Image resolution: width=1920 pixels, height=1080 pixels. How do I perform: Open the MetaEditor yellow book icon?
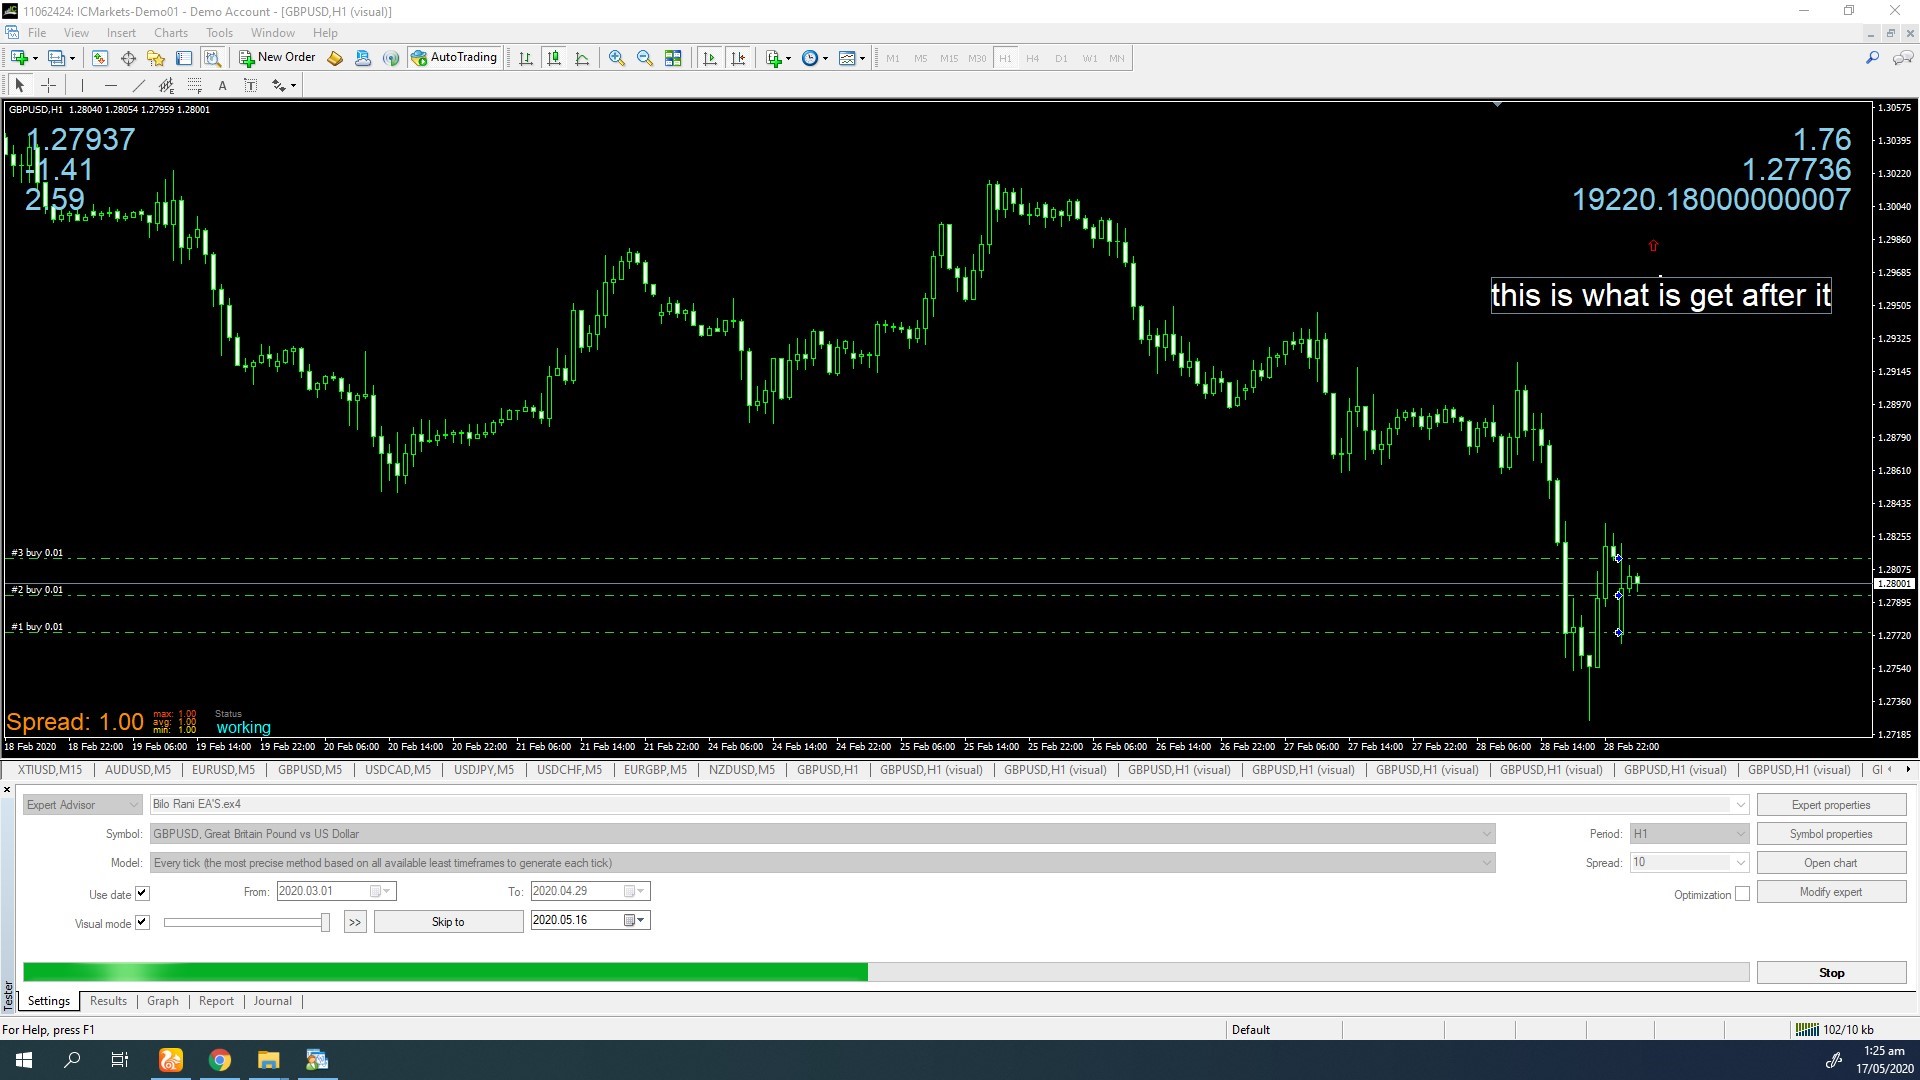335,58
